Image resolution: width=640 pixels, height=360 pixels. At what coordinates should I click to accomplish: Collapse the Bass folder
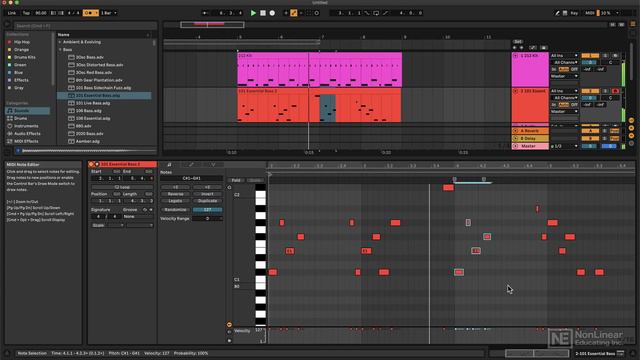coord(60,50)
